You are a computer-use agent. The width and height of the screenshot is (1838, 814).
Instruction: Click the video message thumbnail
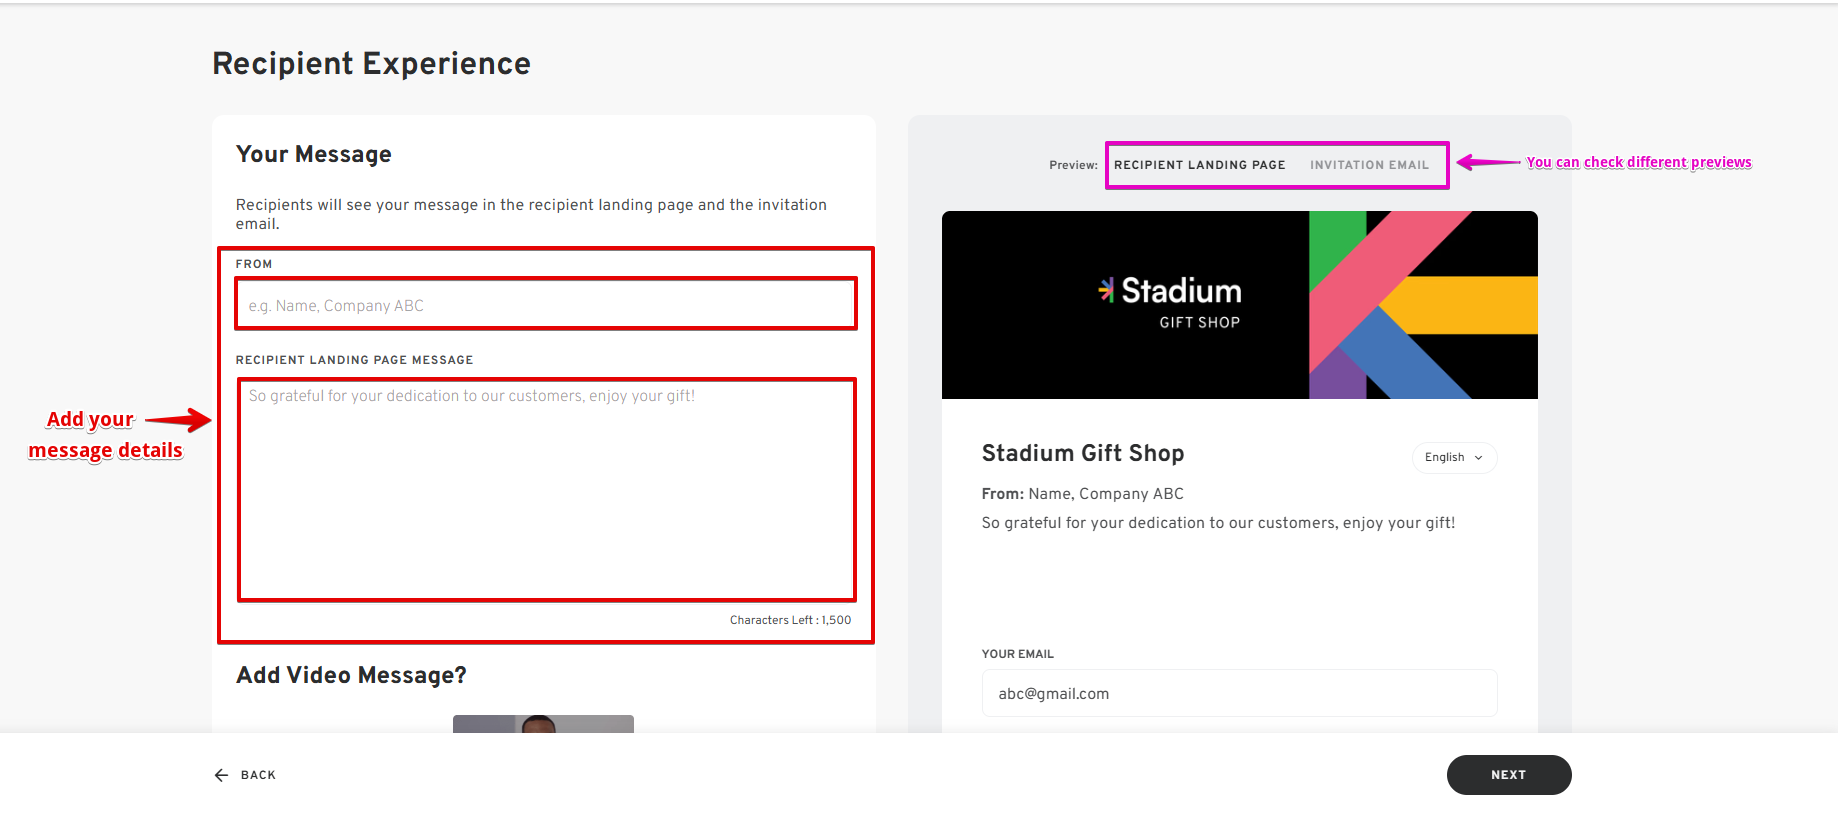(543, 724)
